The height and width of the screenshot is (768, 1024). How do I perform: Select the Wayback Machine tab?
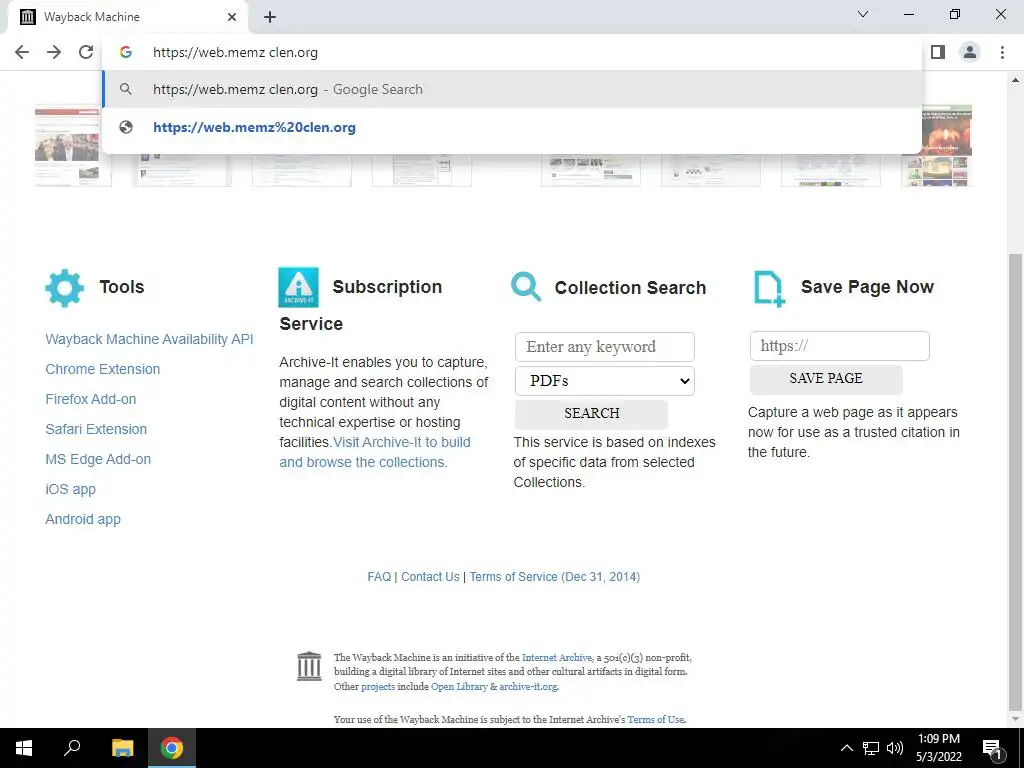pyautogui.click(x=127, y=17)
